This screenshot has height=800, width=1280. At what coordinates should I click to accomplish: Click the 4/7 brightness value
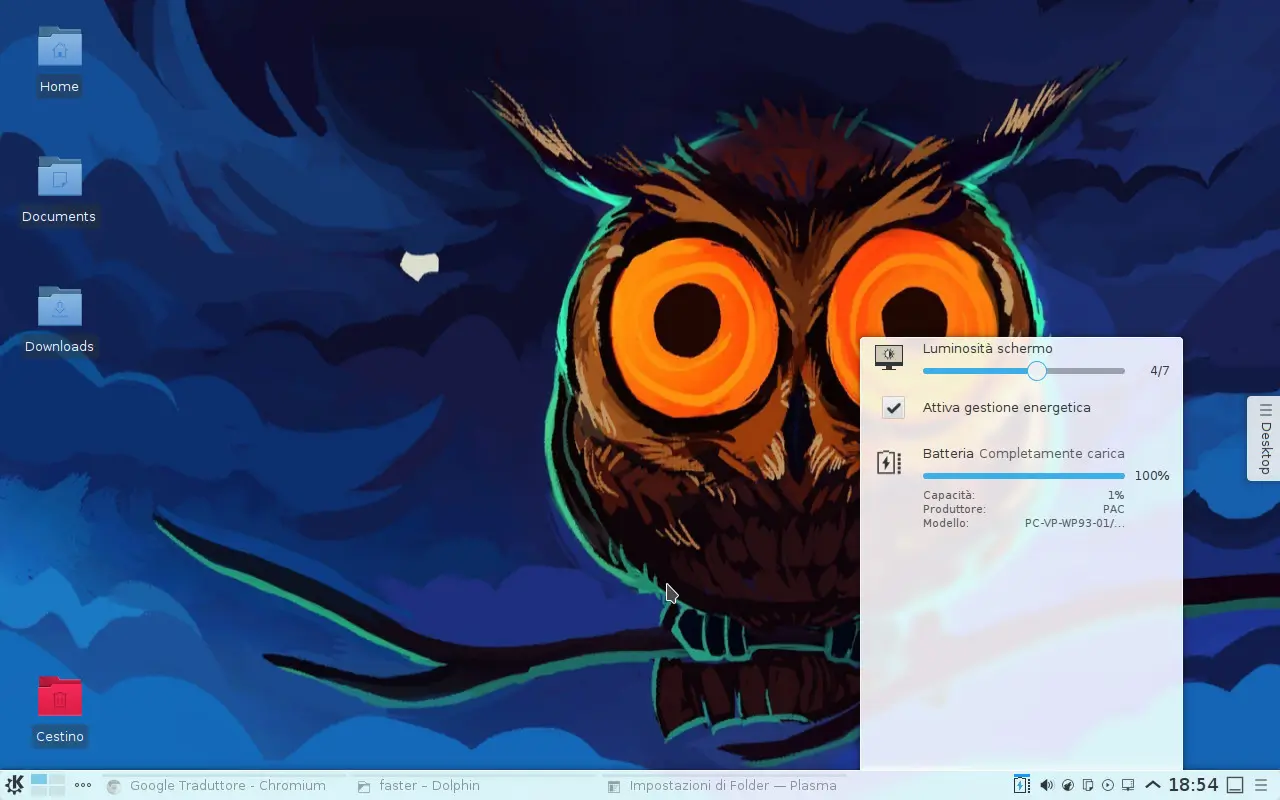point(1159,371)
